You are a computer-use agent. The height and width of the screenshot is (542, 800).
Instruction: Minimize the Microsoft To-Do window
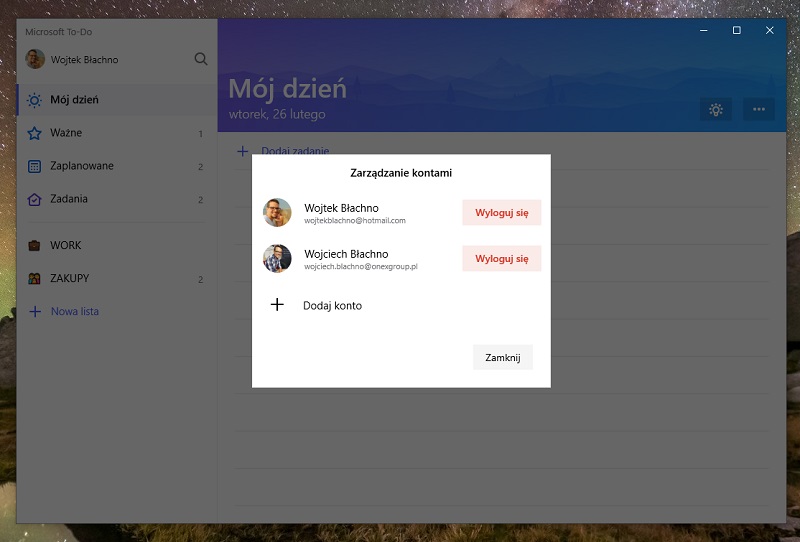pos(704,31)
